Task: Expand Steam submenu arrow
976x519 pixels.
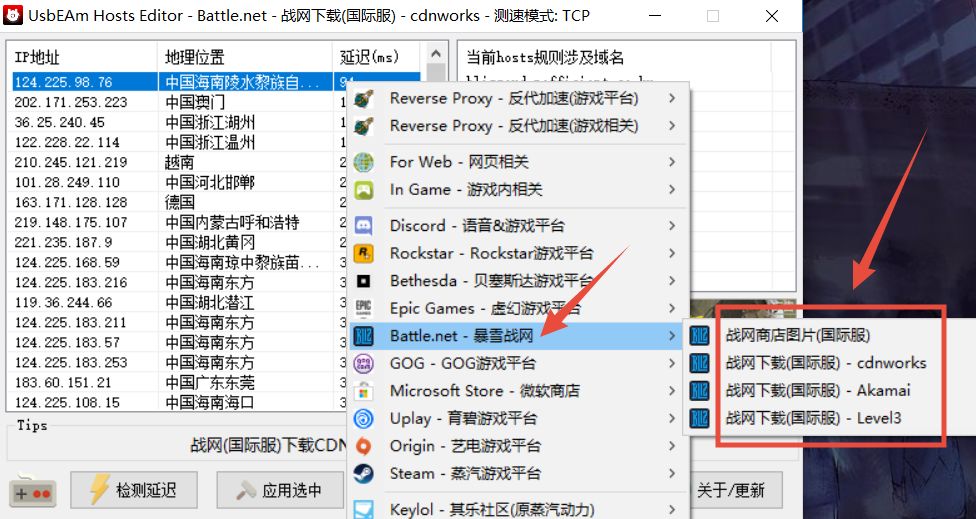Action: tap(672, 474)
